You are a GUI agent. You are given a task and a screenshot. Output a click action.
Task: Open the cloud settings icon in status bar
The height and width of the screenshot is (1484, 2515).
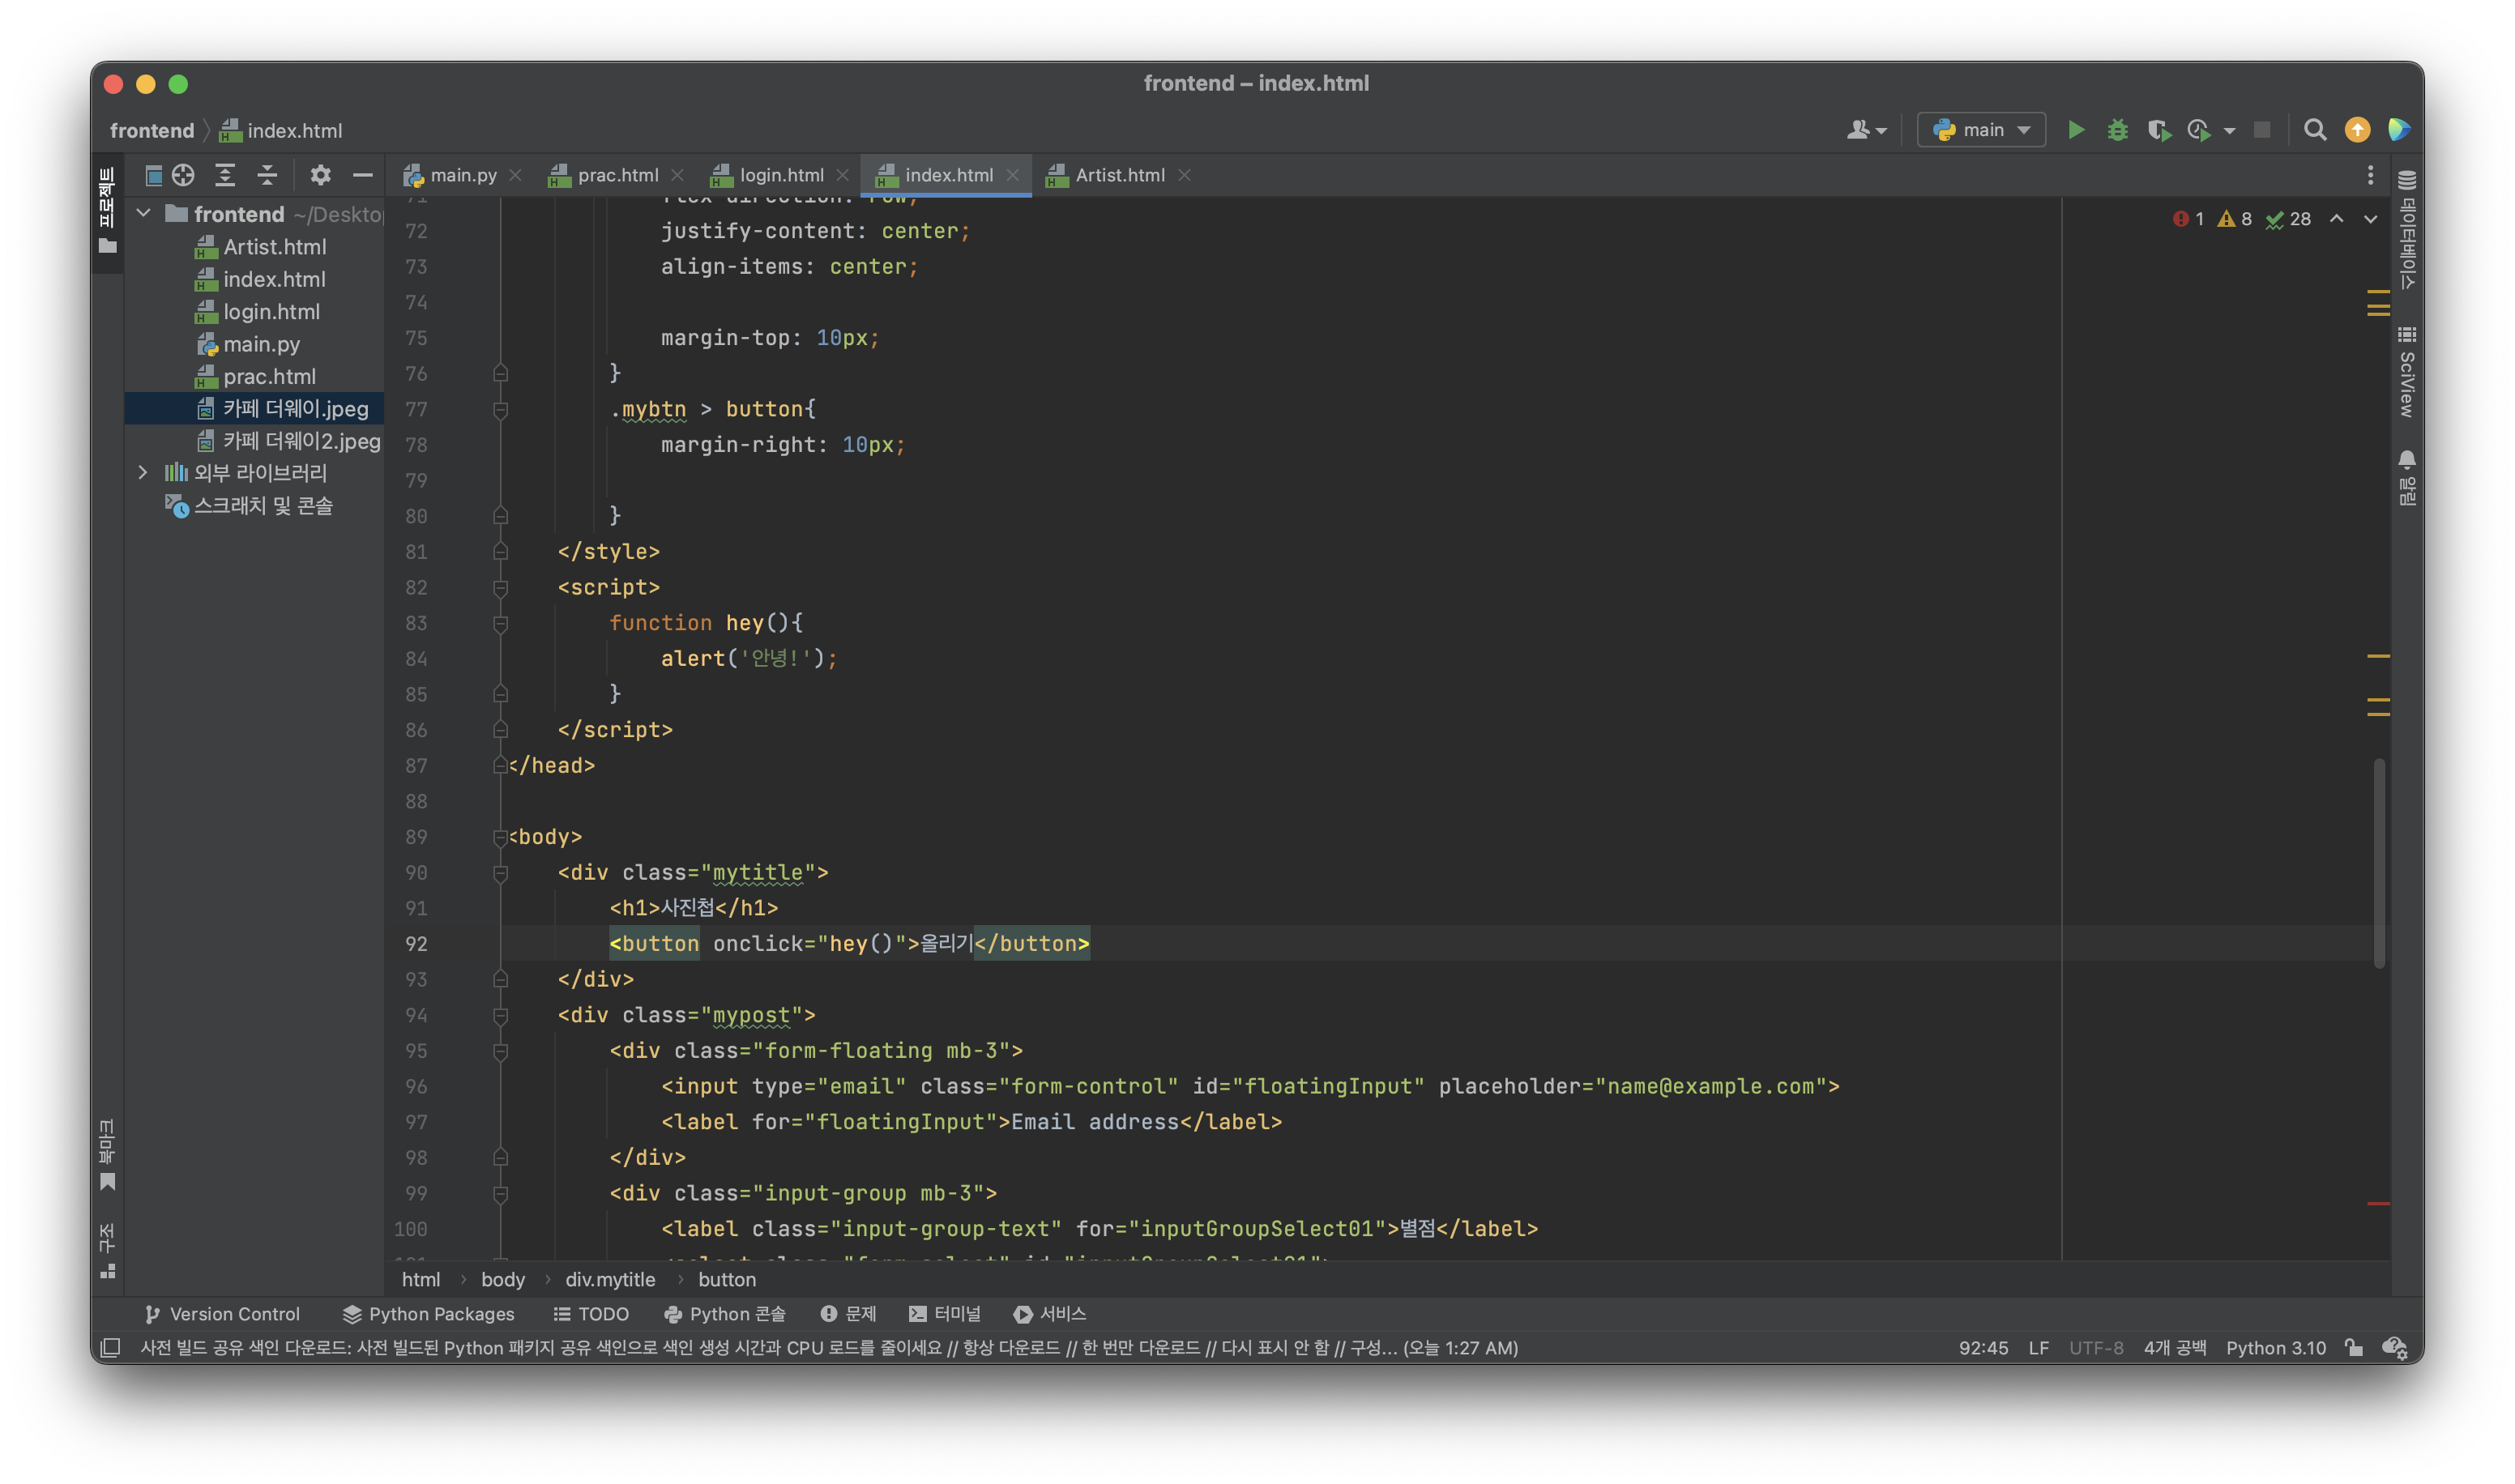[x=2394, y=1347]
